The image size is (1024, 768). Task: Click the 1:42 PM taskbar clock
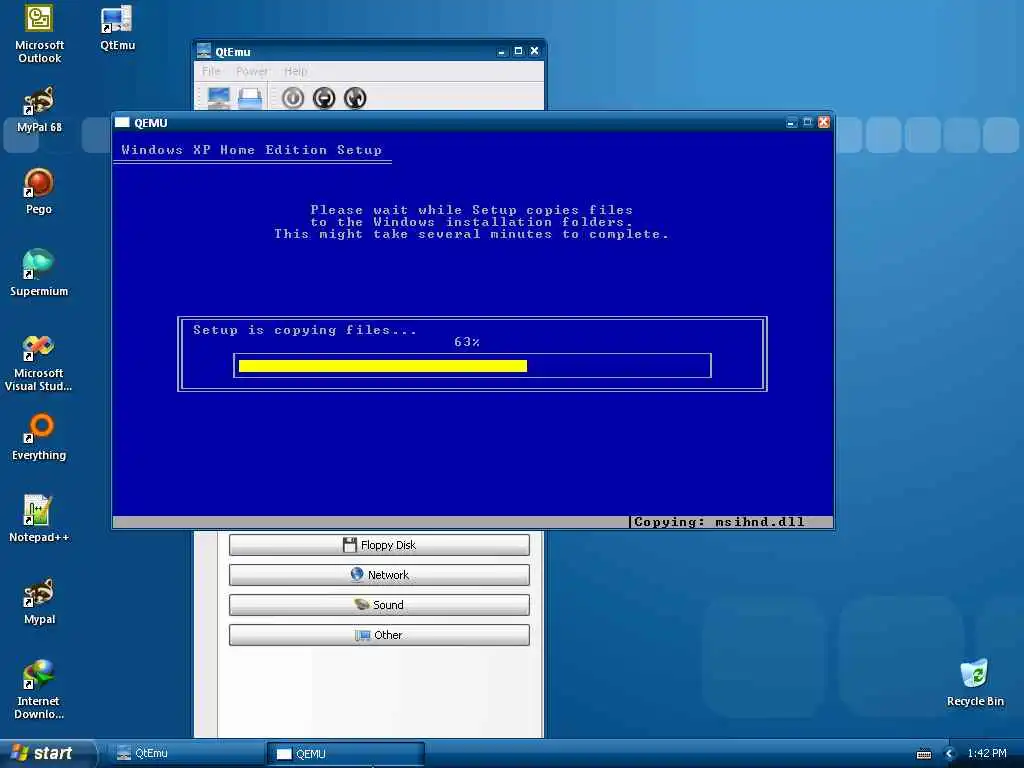[987, 754]
